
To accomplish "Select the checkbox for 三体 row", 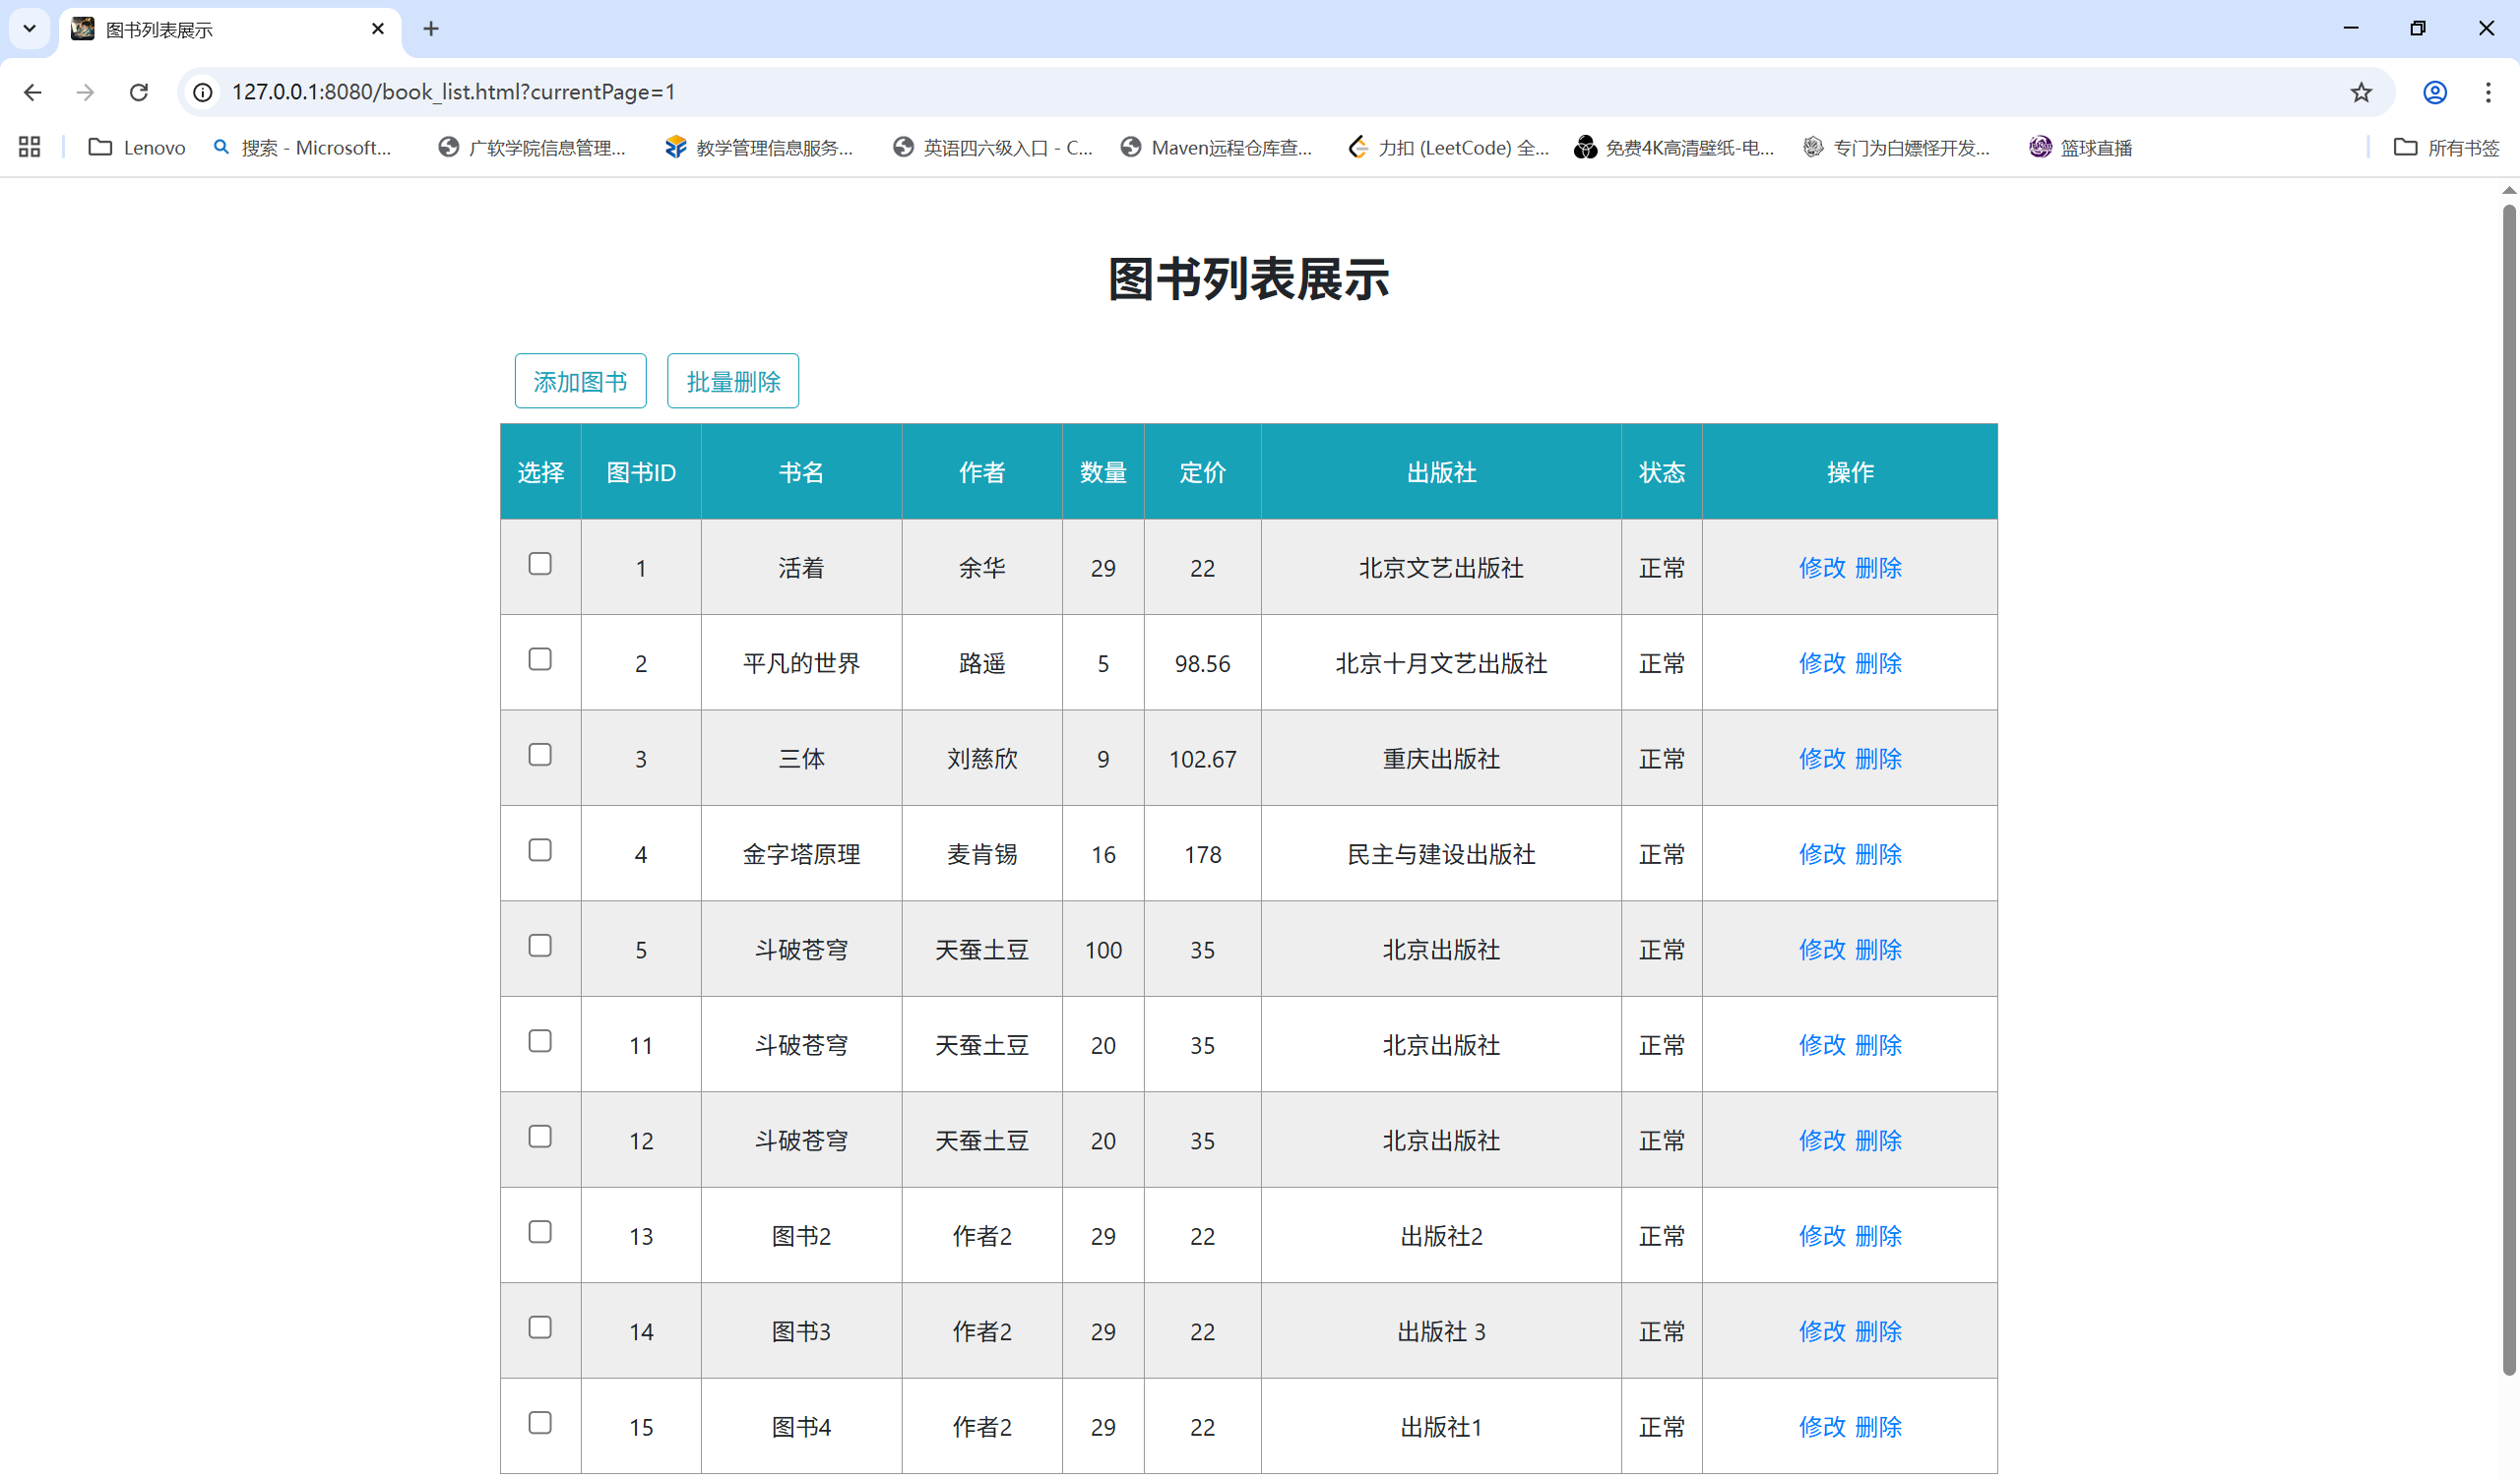I will click(540, 755).
